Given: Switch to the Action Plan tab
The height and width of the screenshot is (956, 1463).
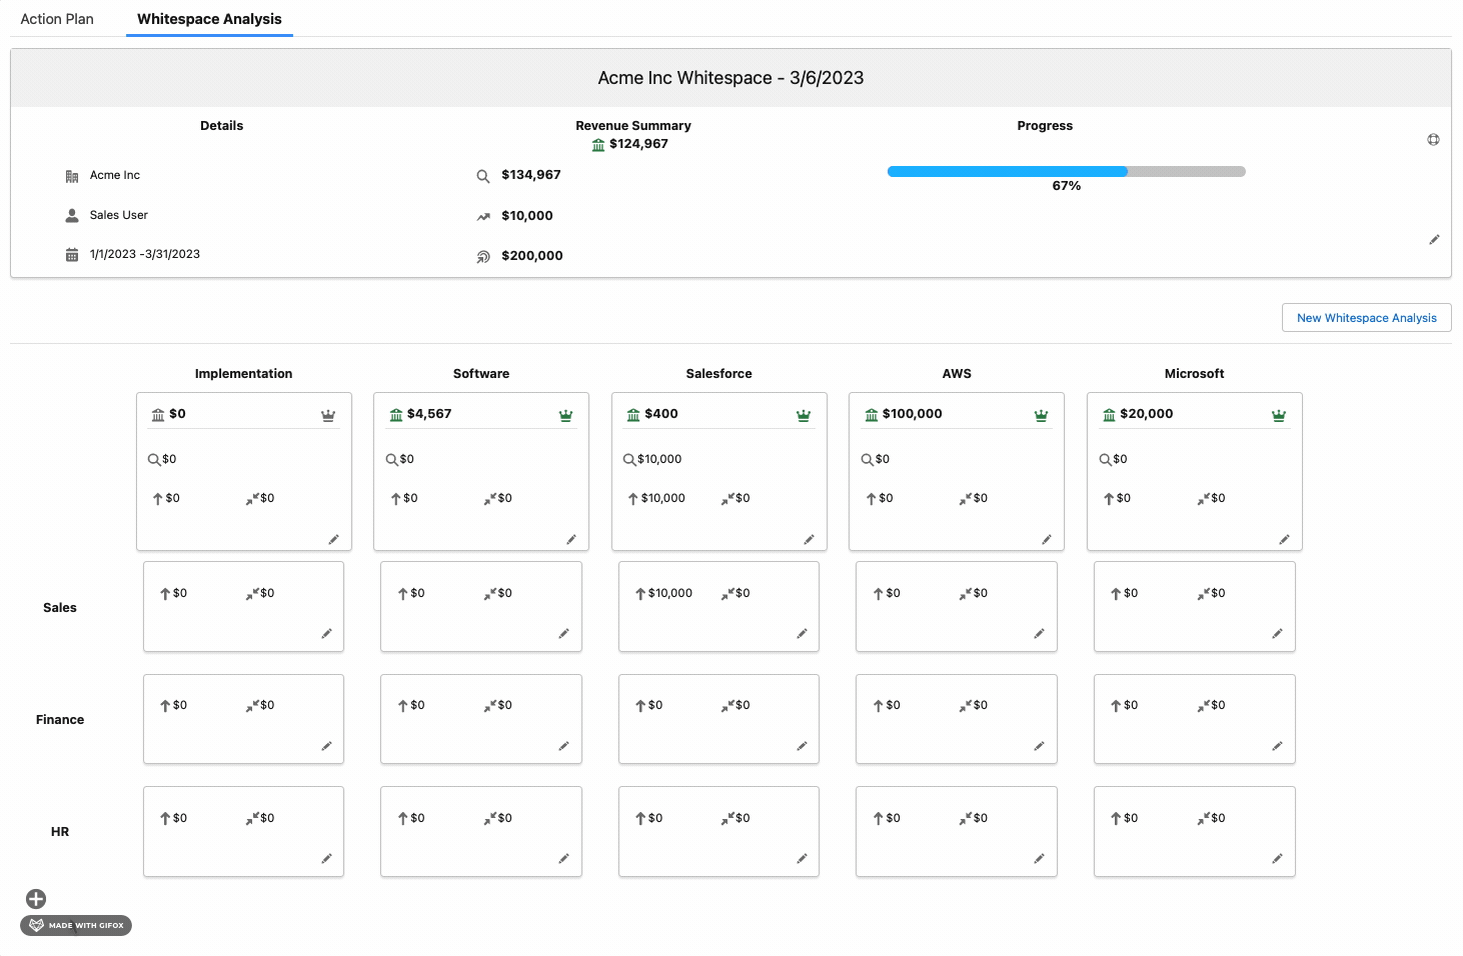Looking at the screenshot, I should tap(57, 19).
